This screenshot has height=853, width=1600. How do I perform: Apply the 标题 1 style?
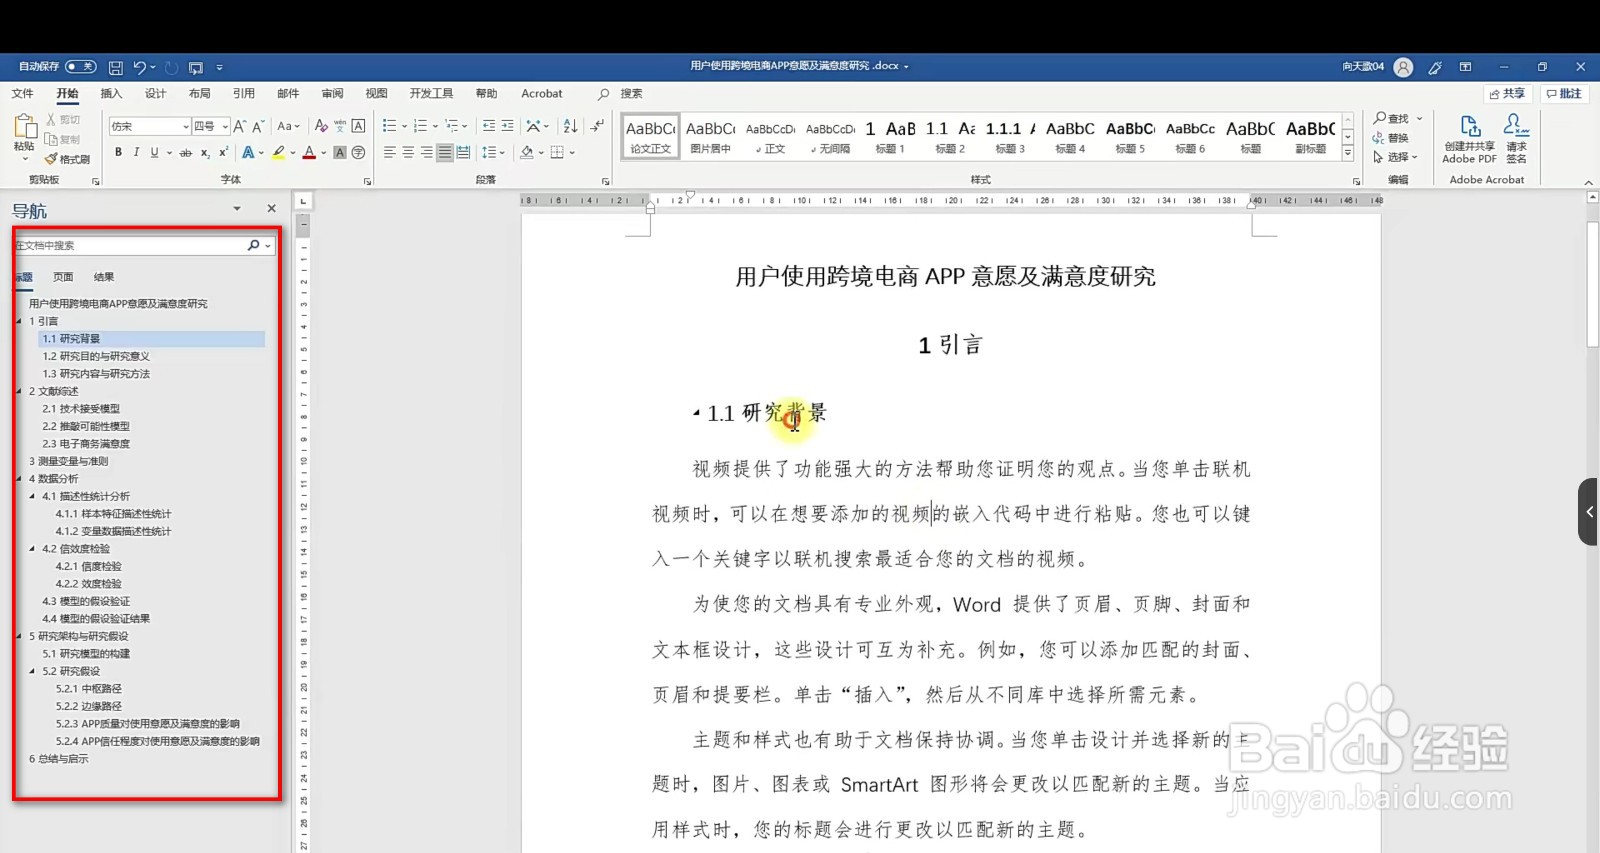890,137
